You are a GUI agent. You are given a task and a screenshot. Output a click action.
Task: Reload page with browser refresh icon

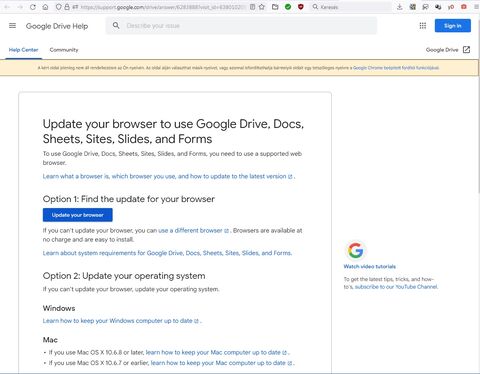pyautogui.click(x=33, y=7)
